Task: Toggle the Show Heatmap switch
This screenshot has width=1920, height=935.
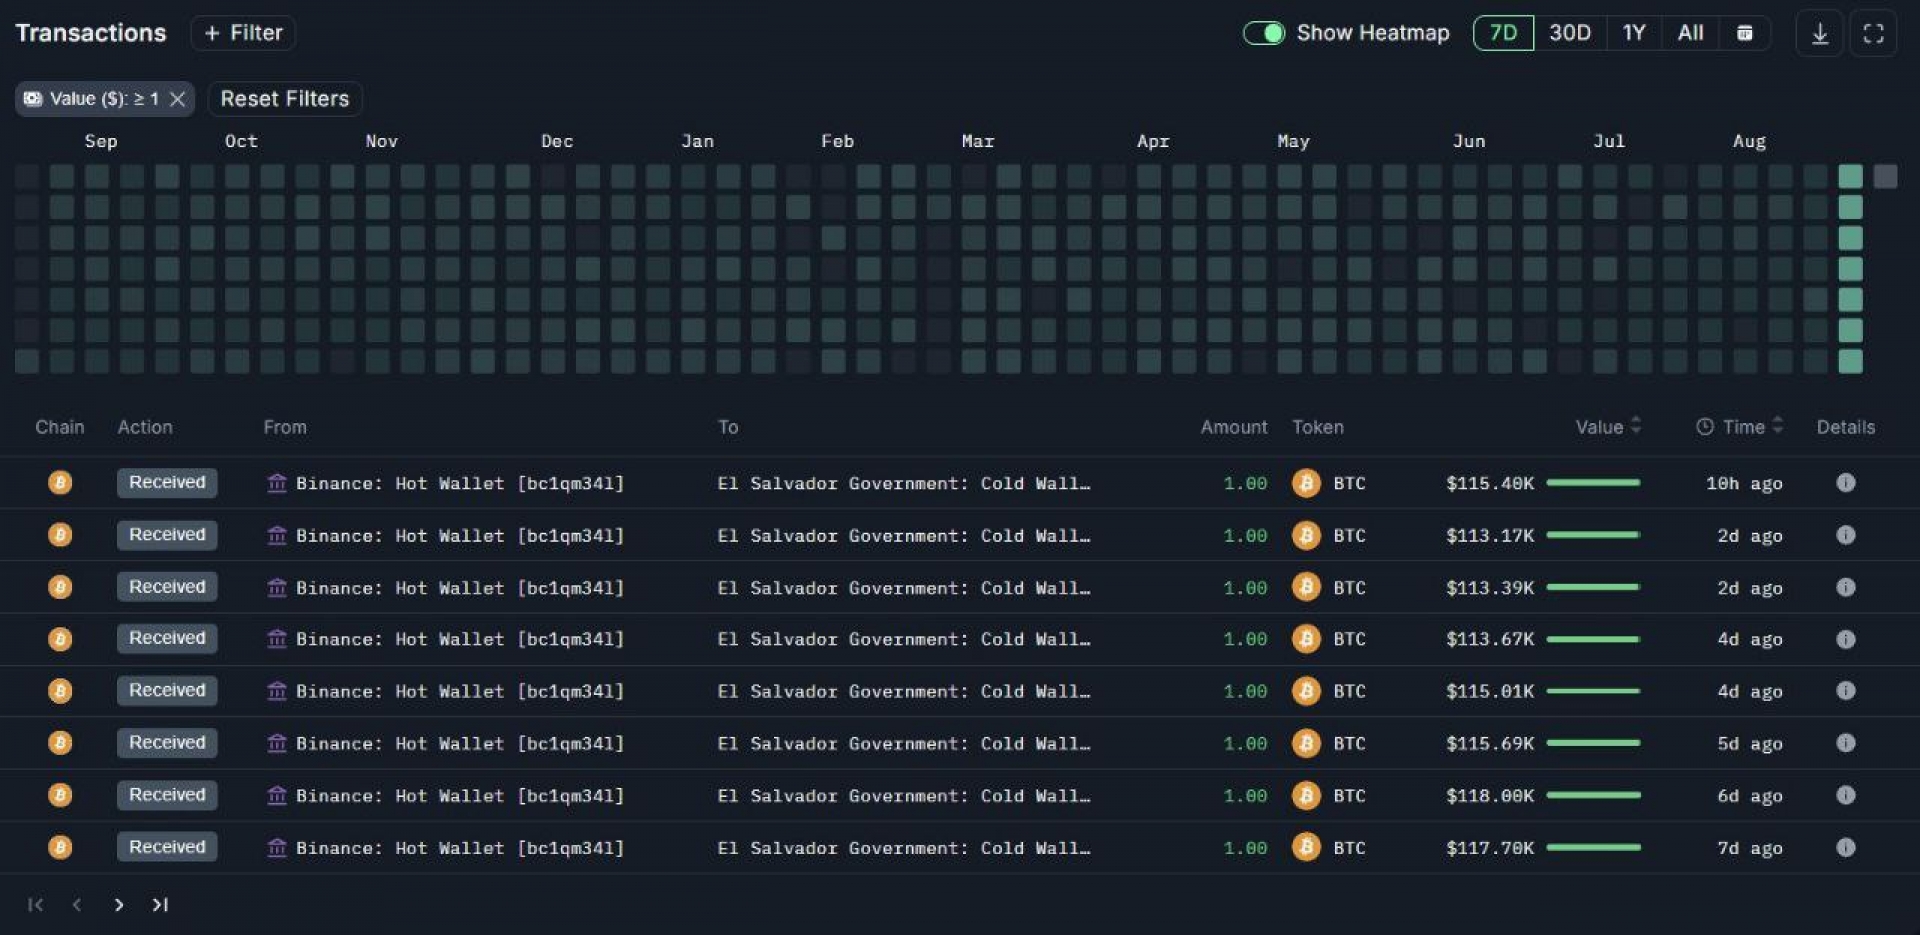Action: pos(1264,33)
